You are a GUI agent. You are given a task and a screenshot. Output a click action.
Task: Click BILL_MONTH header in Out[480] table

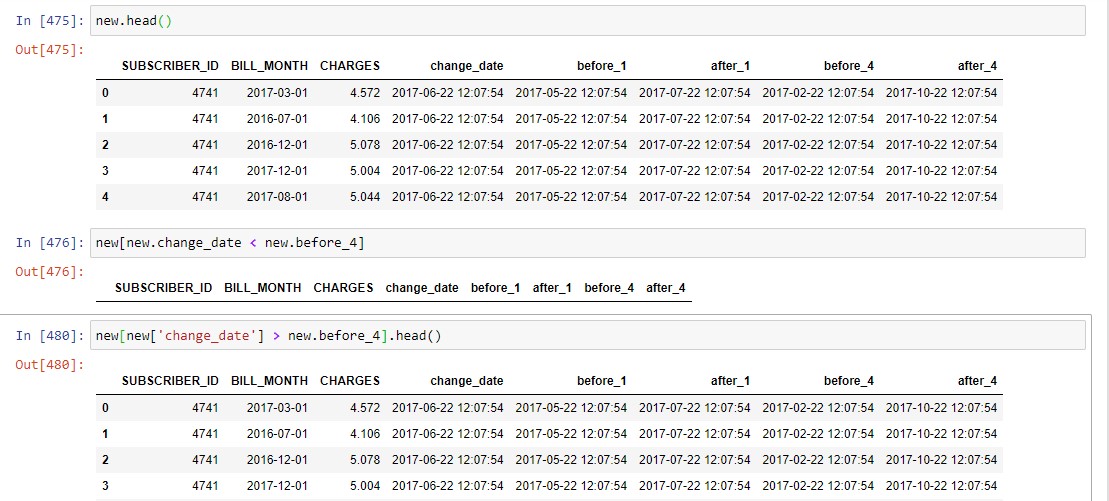[x=269, y=381]
